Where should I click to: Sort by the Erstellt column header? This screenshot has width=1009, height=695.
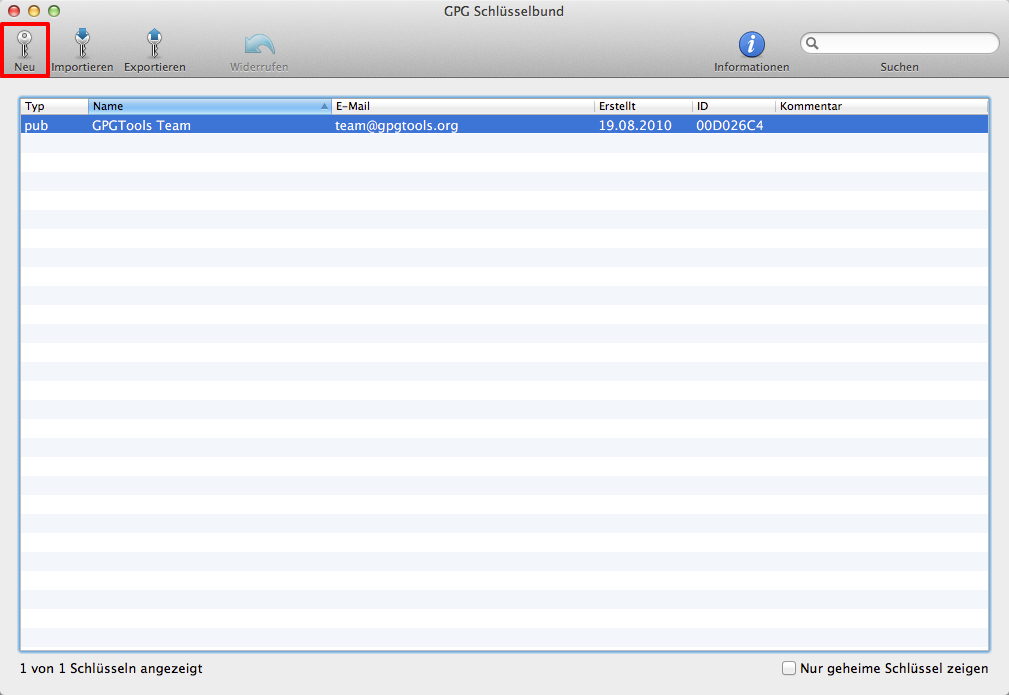tap(643, 106)
